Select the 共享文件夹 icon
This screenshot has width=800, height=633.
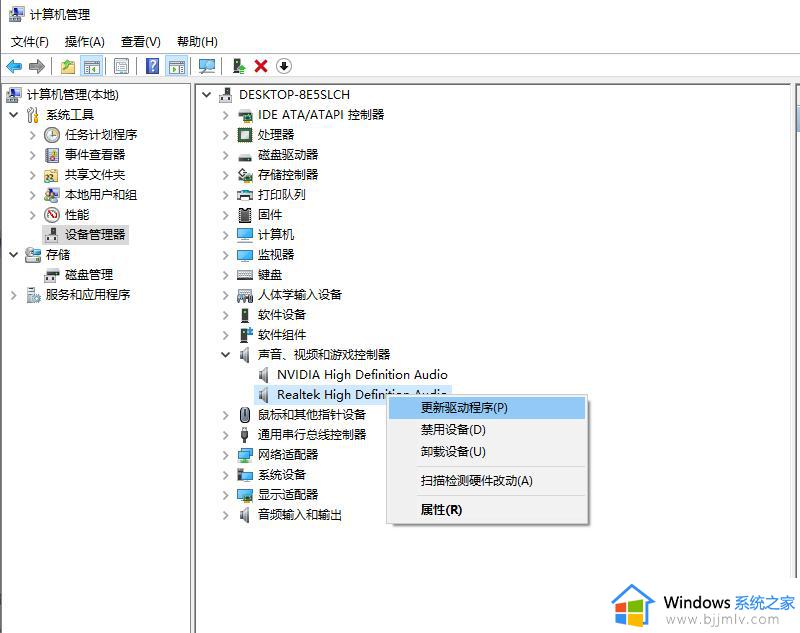click(x=51, y=175)
